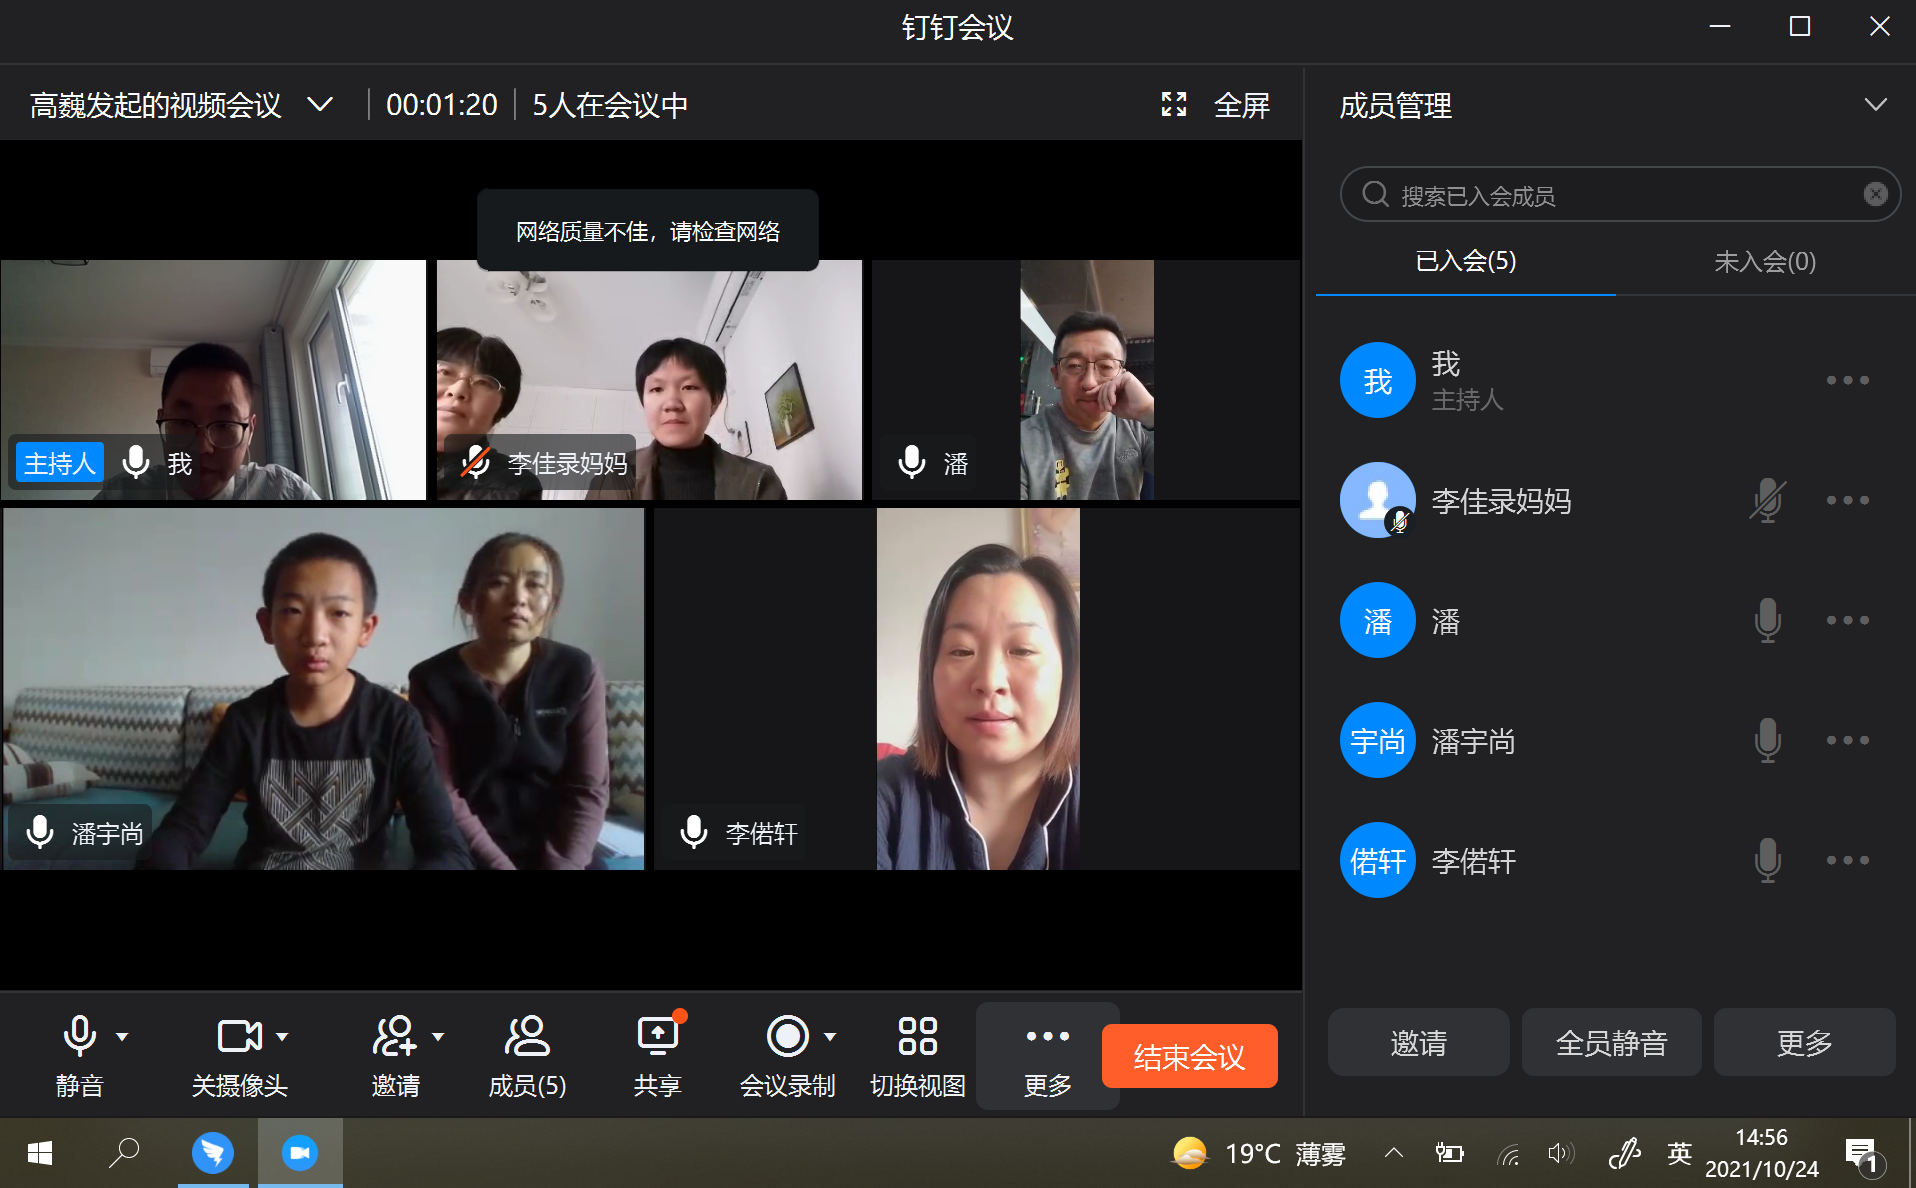Select the host 我 video tile
The width and height of the screenshot is (1916, 1188).
coord(213,380)
